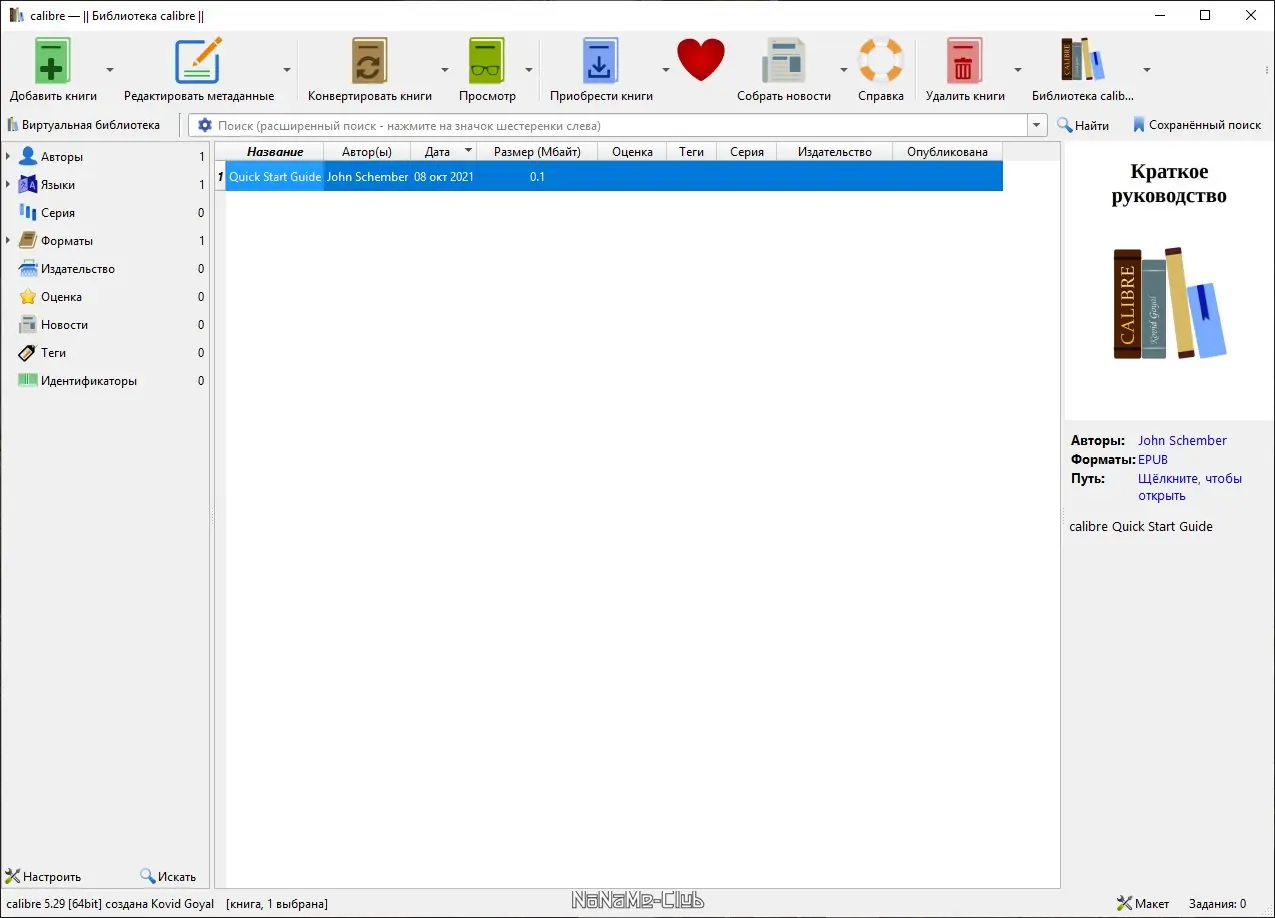The width and height of the screenshot is (1275, 918).
Task: Click the Add books green icon
Action: [x=53, y=61]
